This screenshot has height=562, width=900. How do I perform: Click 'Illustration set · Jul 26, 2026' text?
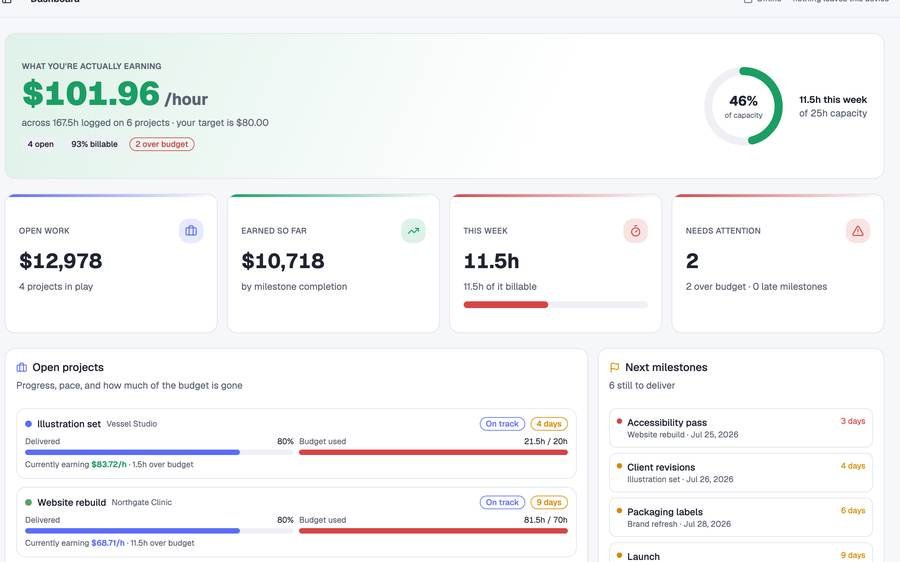(680, 479)
